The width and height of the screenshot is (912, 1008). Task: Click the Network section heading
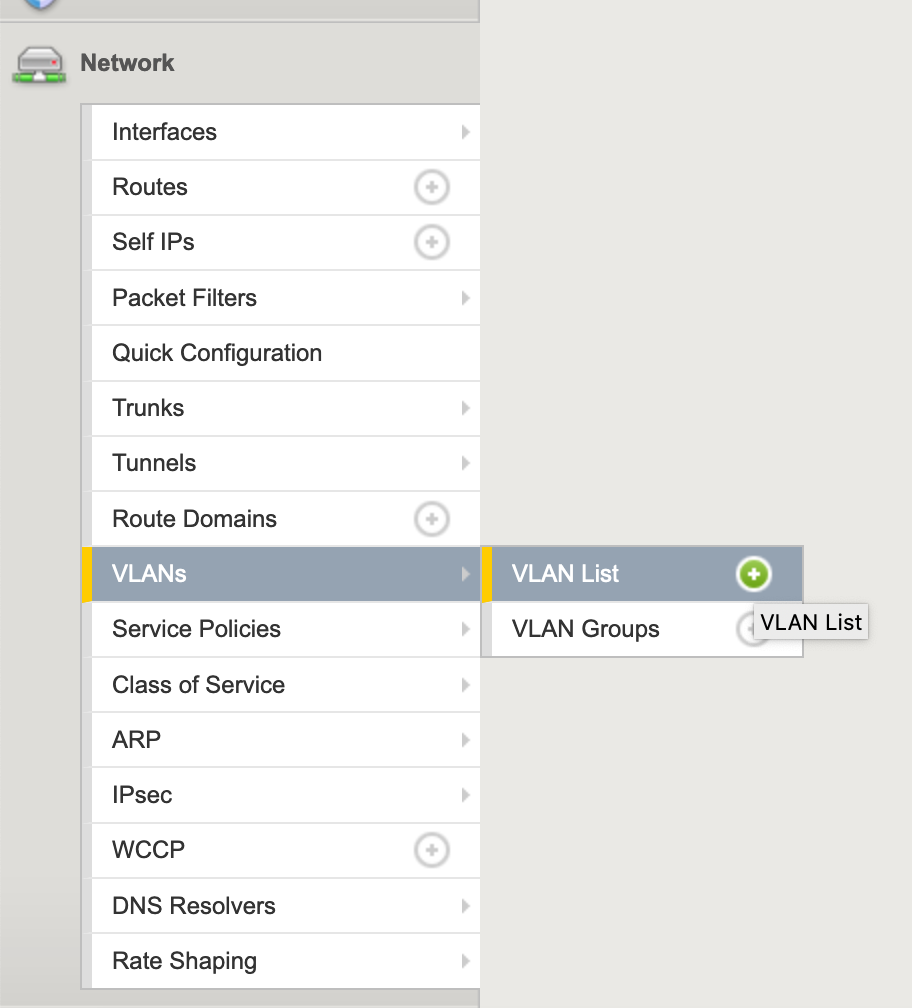pyautogui.click(x=127, y=63)
